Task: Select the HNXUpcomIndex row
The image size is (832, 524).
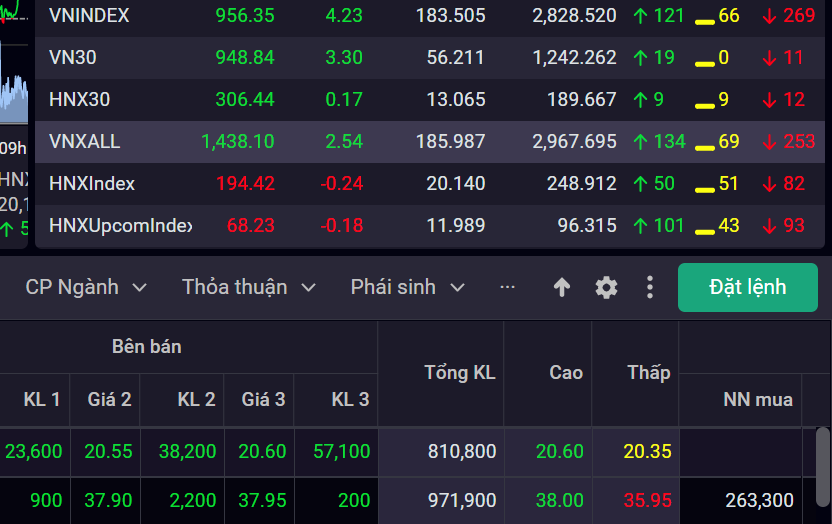Action: [x=430, y=225]
